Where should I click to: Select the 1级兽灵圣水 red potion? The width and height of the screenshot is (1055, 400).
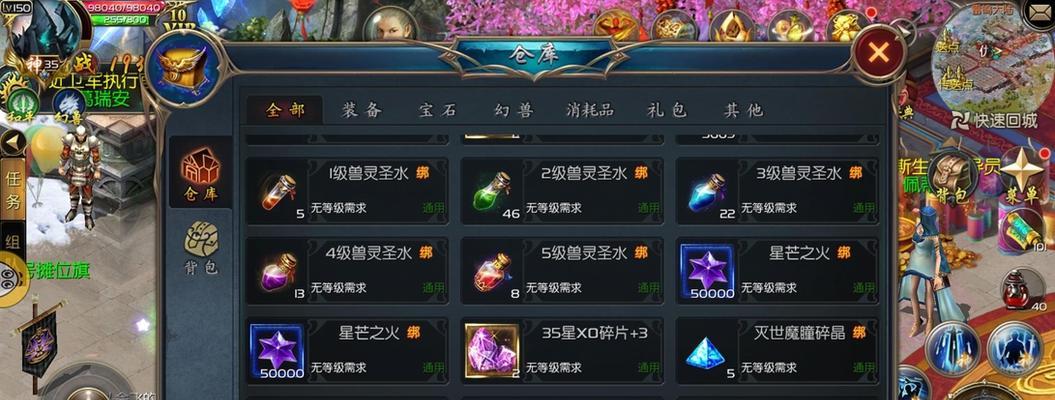click(x=347, y=192)
